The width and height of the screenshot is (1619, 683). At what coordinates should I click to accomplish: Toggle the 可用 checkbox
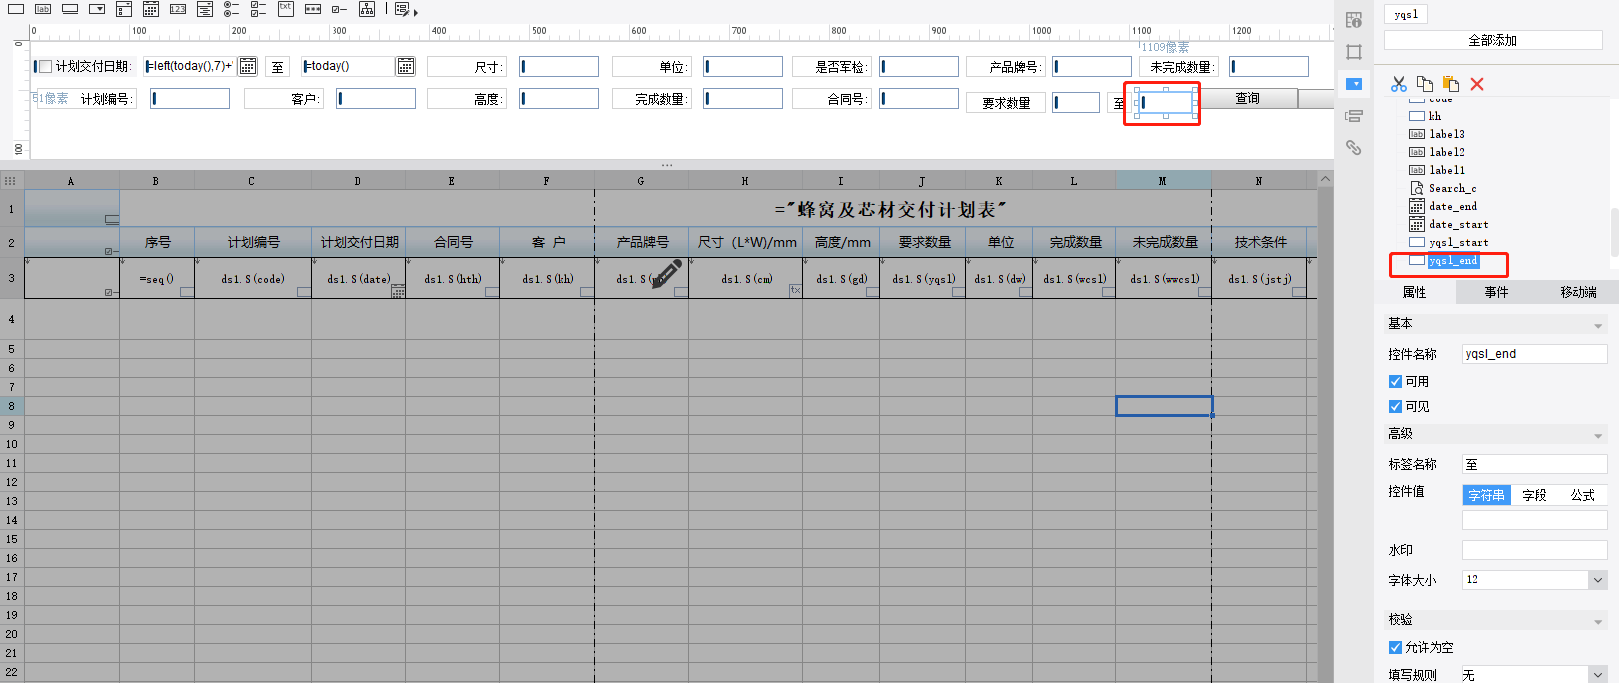tap(1395, 382)
